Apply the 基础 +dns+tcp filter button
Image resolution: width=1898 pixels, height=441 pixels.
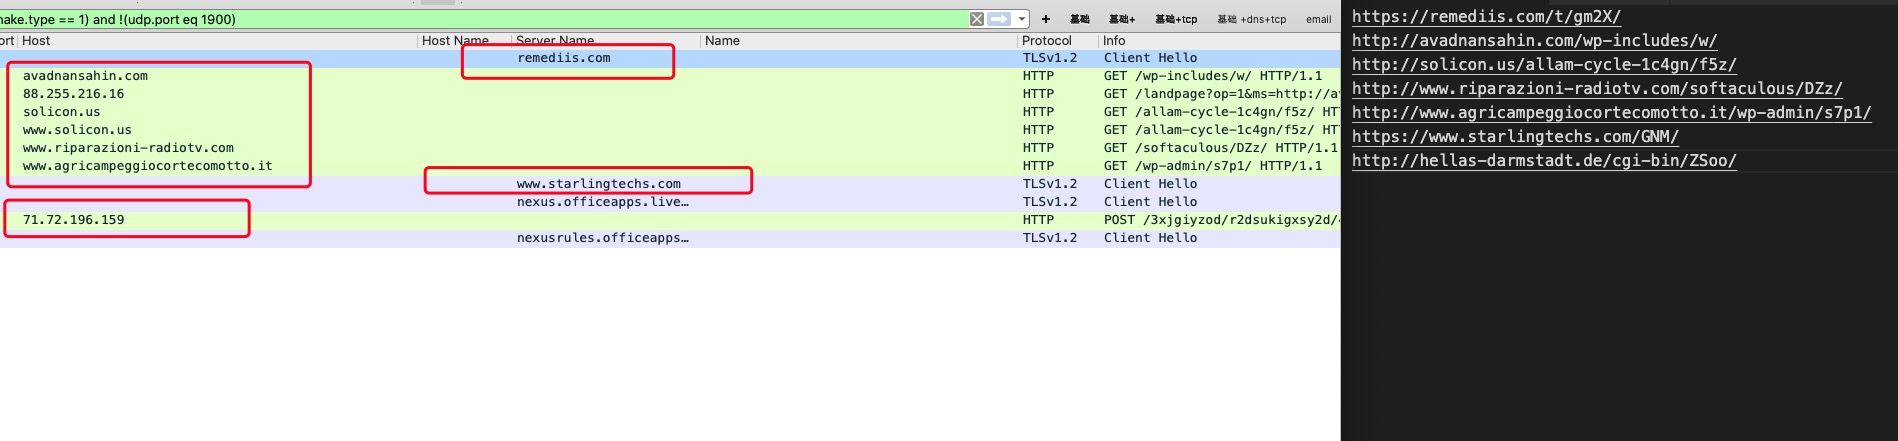click(x=1252, y=19)
